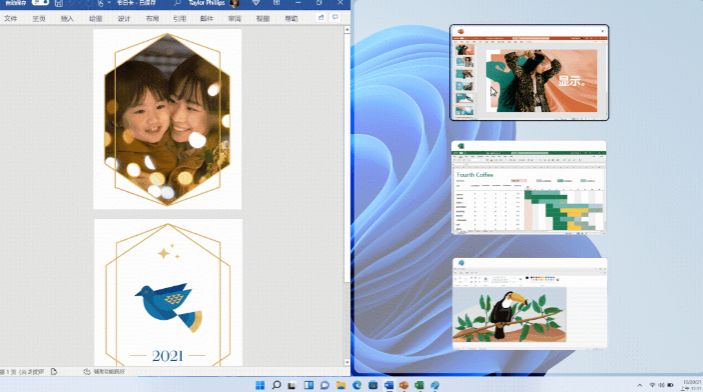Close the PowerPoint snap thumbnail
Screen dimensions: 703x392
pos(603,31)
